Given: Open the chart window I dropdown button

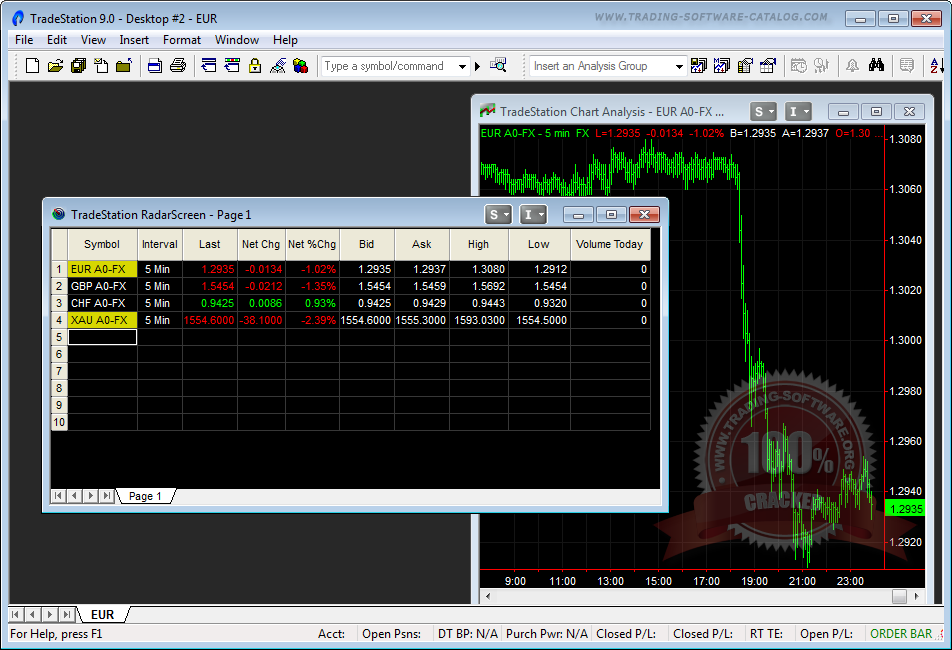Looking at the screenshot, I should tap(798, 112).
